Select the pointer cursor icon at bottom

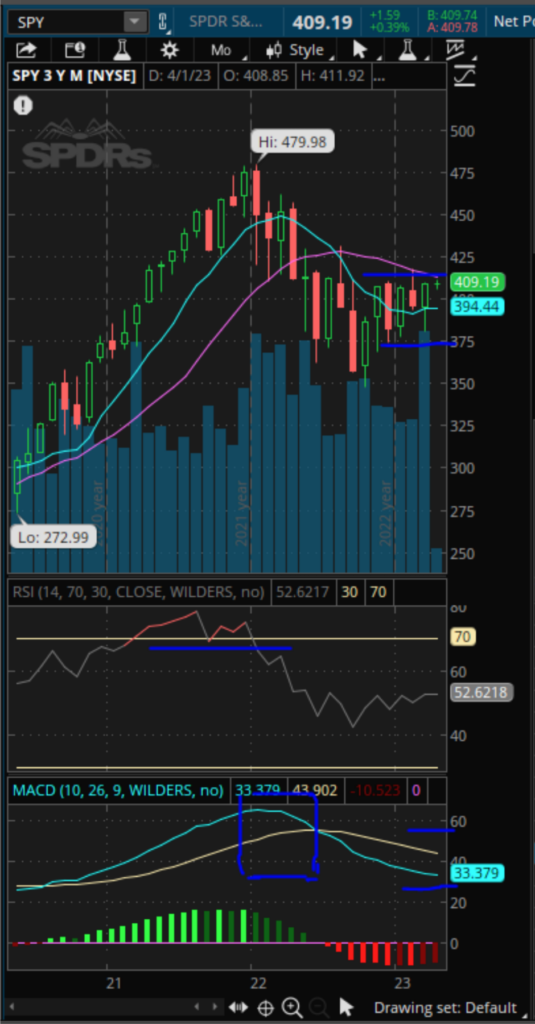tap(346, 1006)
